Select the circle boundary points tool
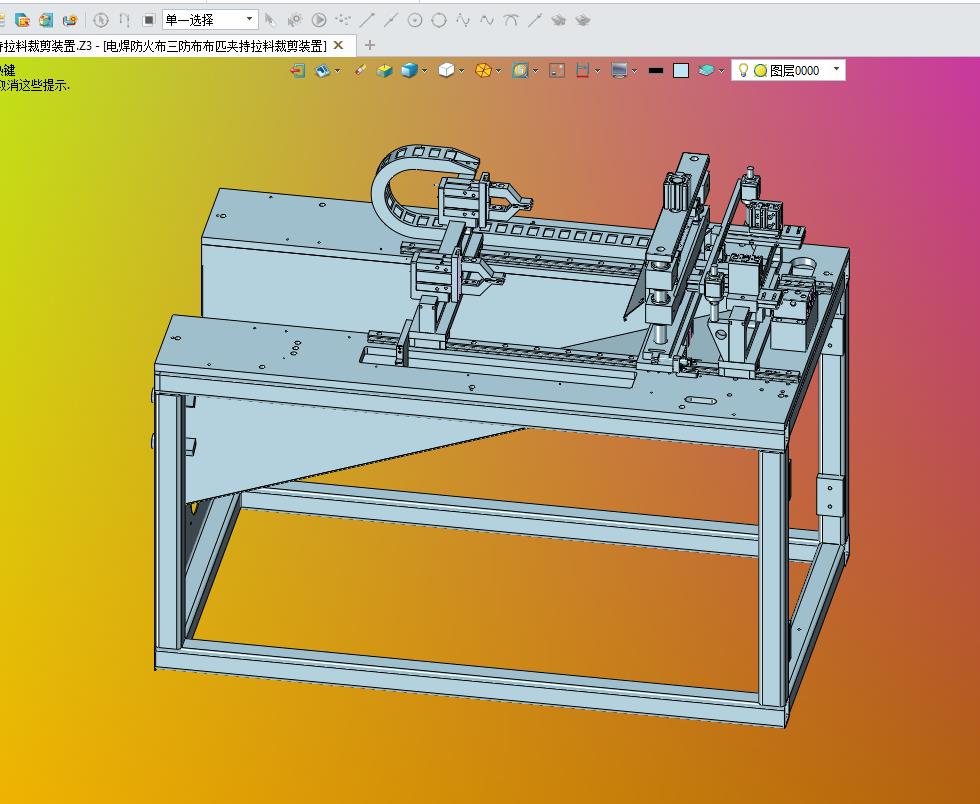 439,20
